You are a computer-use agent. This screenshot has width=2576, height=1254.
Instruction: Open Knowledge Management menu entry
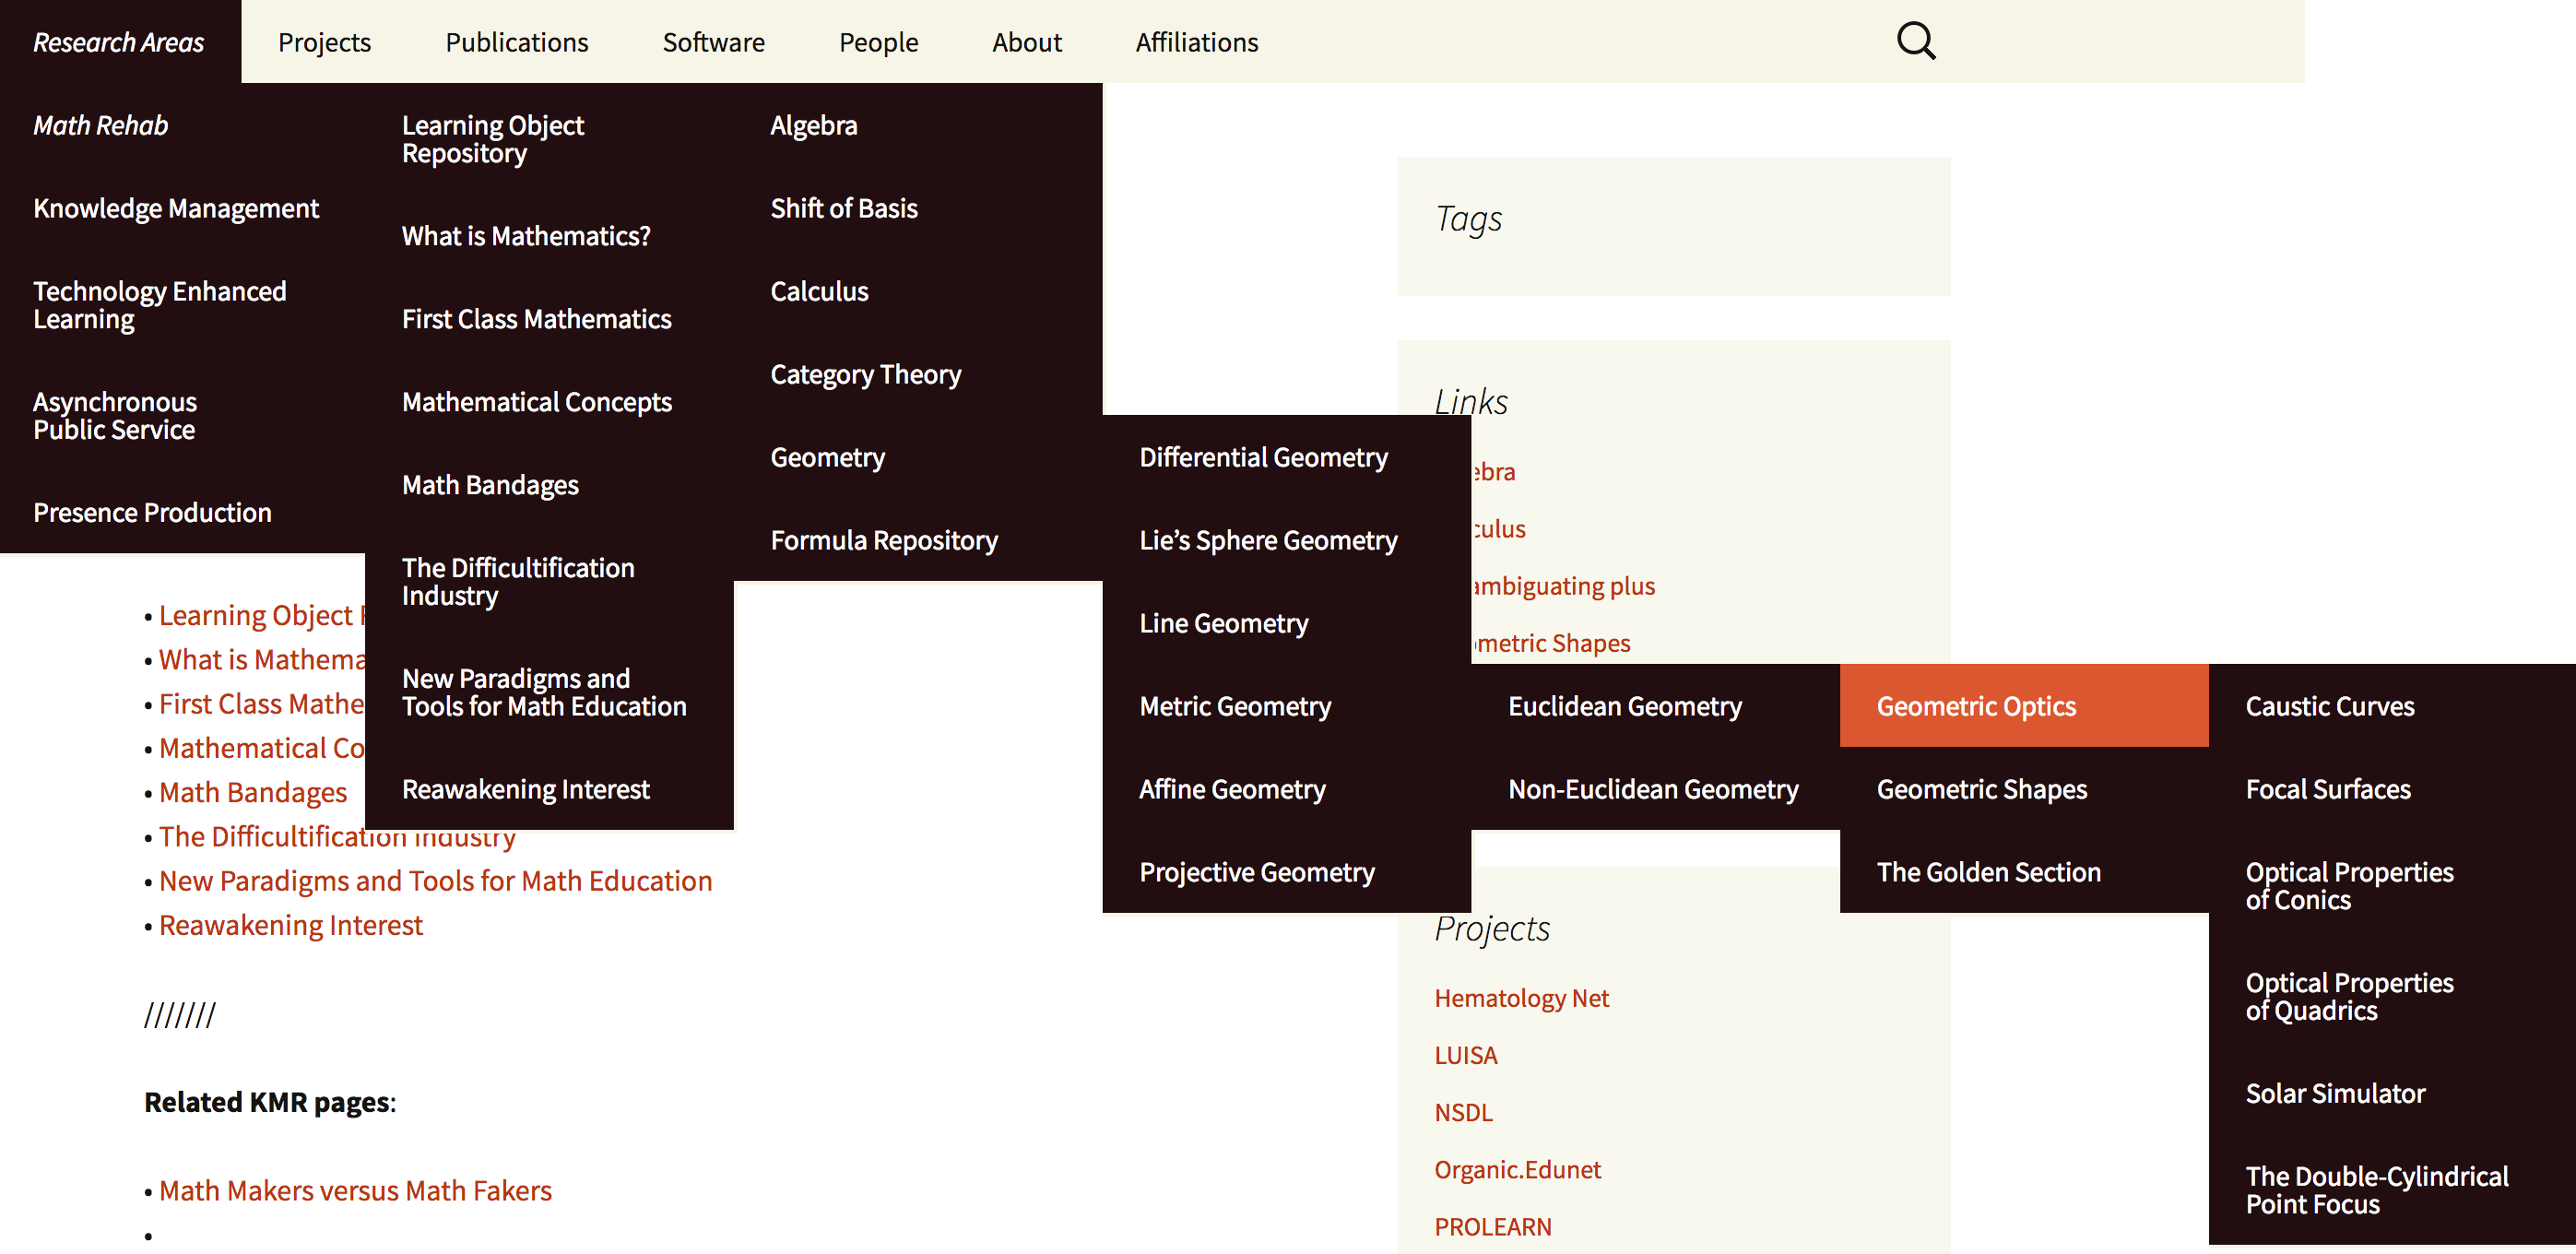click(x=175, y=208)
